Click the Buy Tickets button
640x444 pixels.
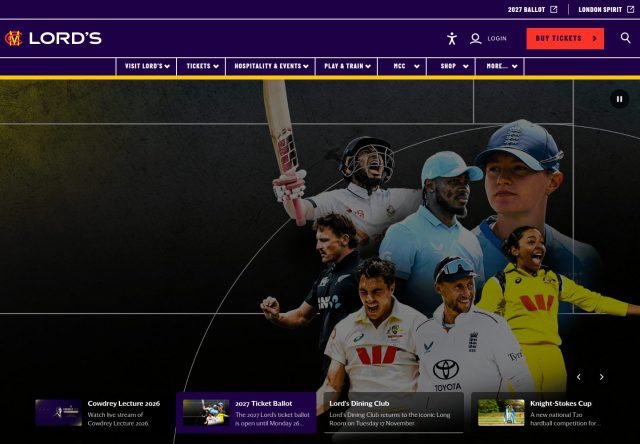click(x=565, y=39)
